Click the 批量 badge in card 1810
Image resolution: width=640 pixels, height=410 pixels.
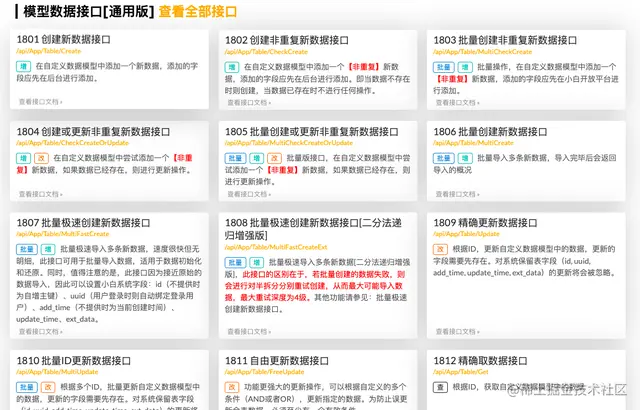tap(27, 387)
